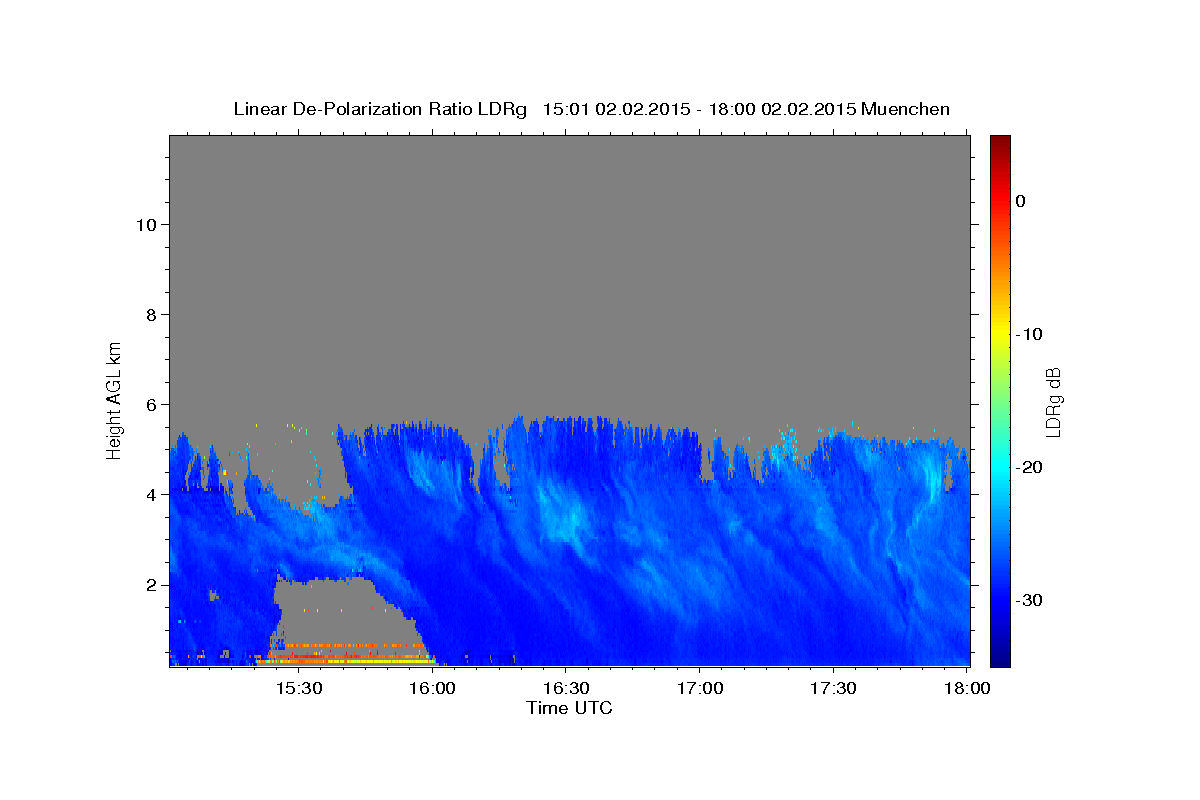
Task: Click the 18:00 time tick label
Action: click(x=966, y=688)
